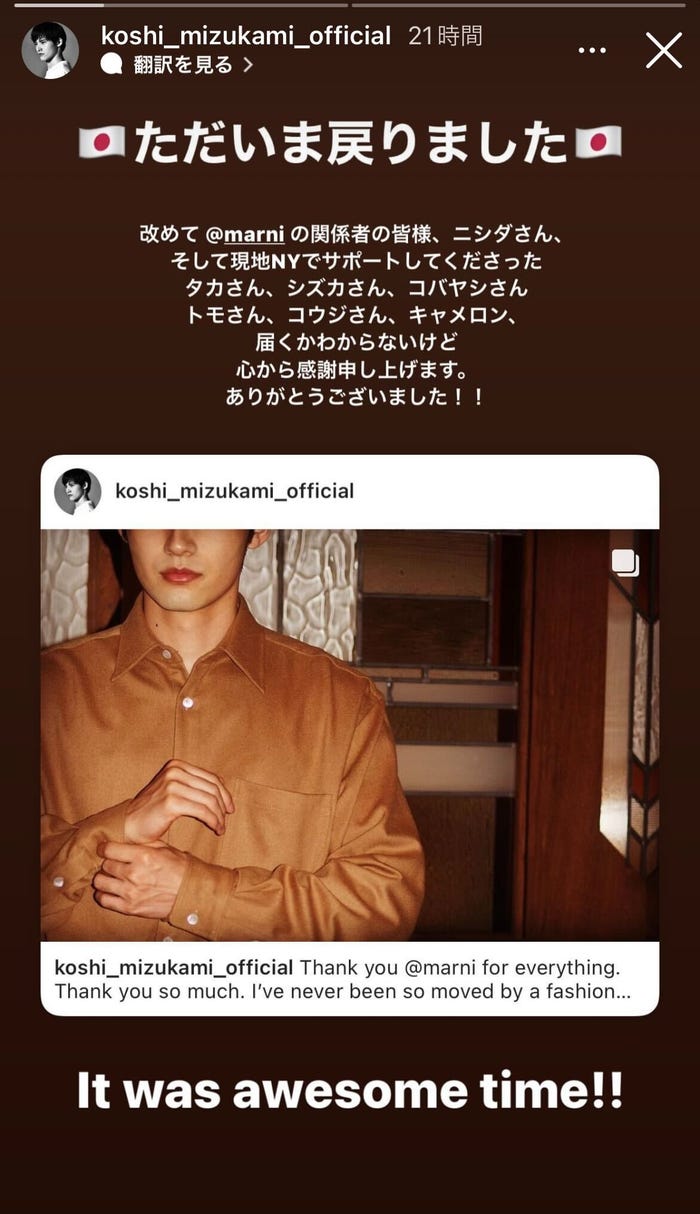Expand the 翻訳を見る chevron arrow
700x1214 pixels.
tap(248, 65)
